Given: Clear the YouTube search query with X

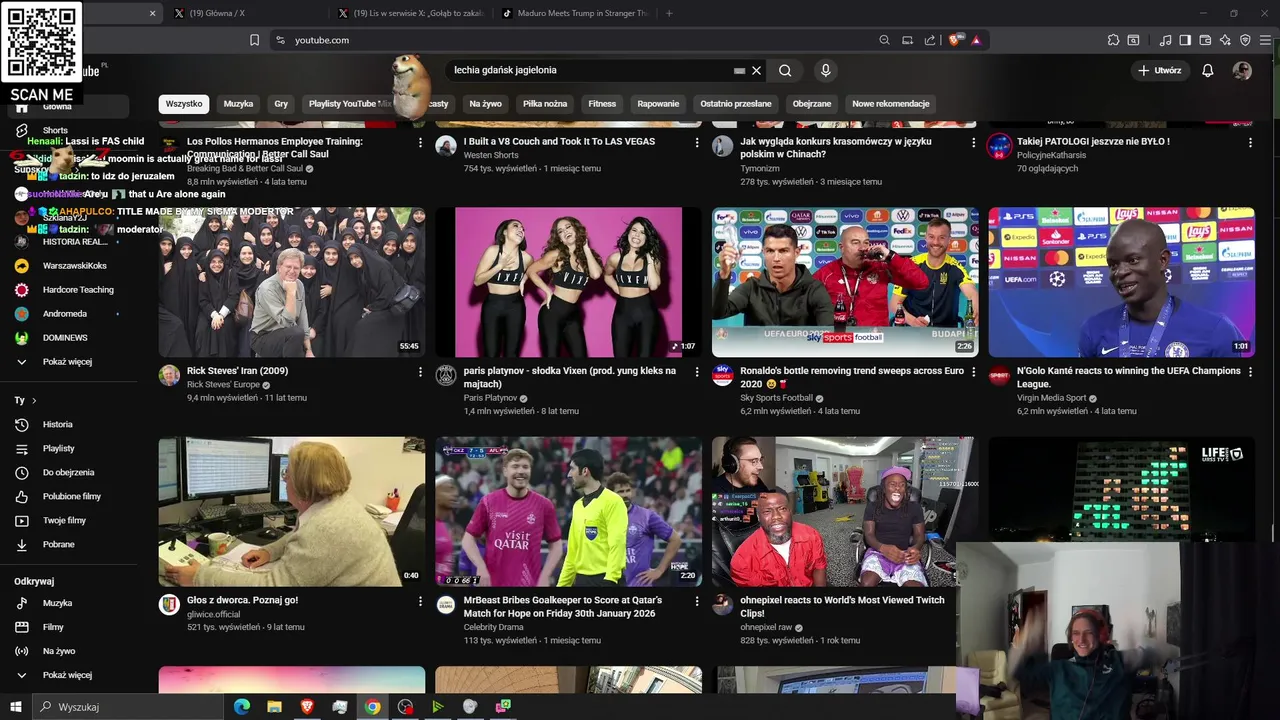Looking at the screenshot, I should (756, 70).
